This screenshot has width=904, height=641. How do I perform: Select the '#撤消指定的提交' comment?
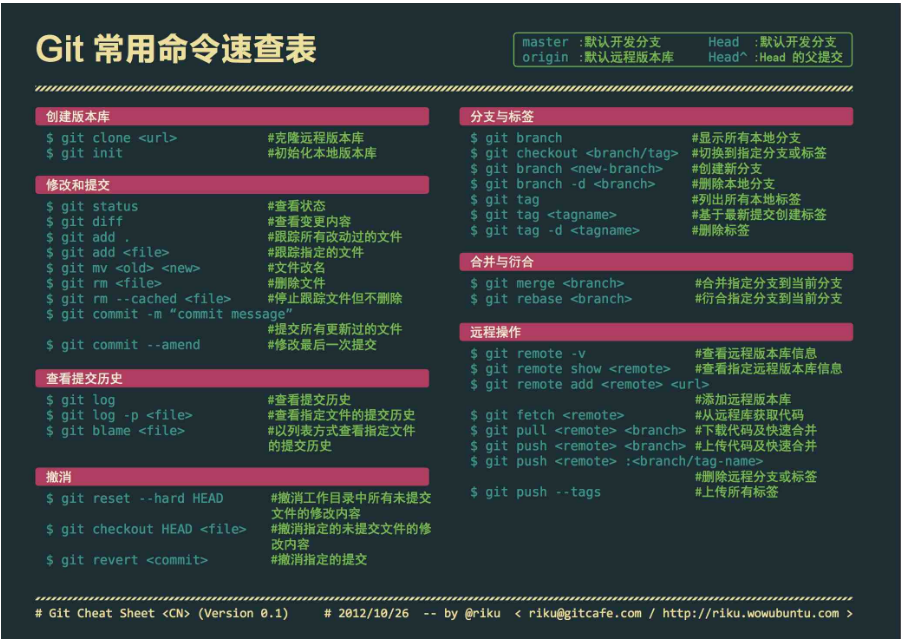[319, 560]
